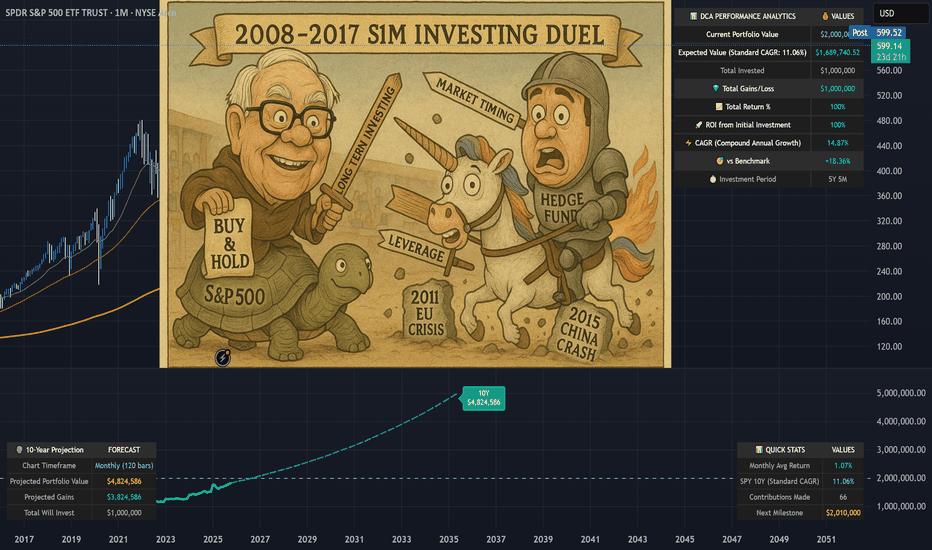Image resolution: width=932 pixels, height=550 pixels.
Task: Click the icon beside vs Benchmark
Action: 720,161
